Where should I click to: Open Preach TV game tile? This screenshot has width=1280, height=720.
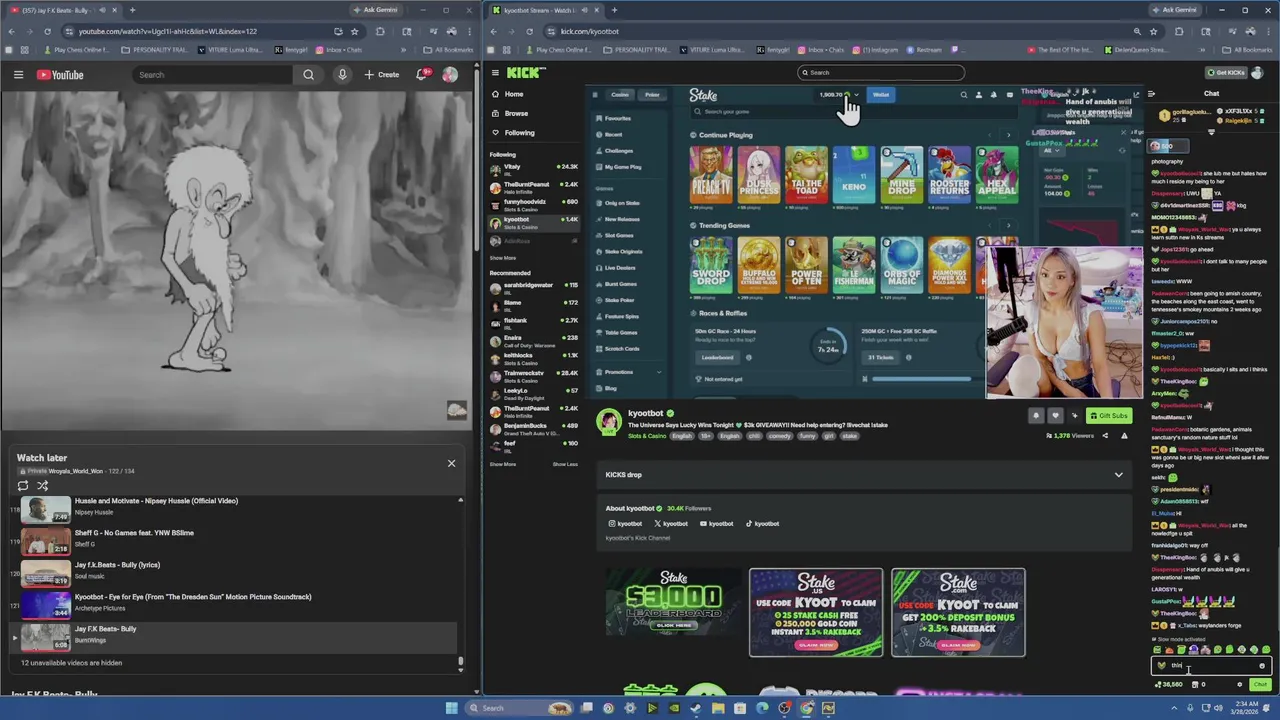coord(711,176)
